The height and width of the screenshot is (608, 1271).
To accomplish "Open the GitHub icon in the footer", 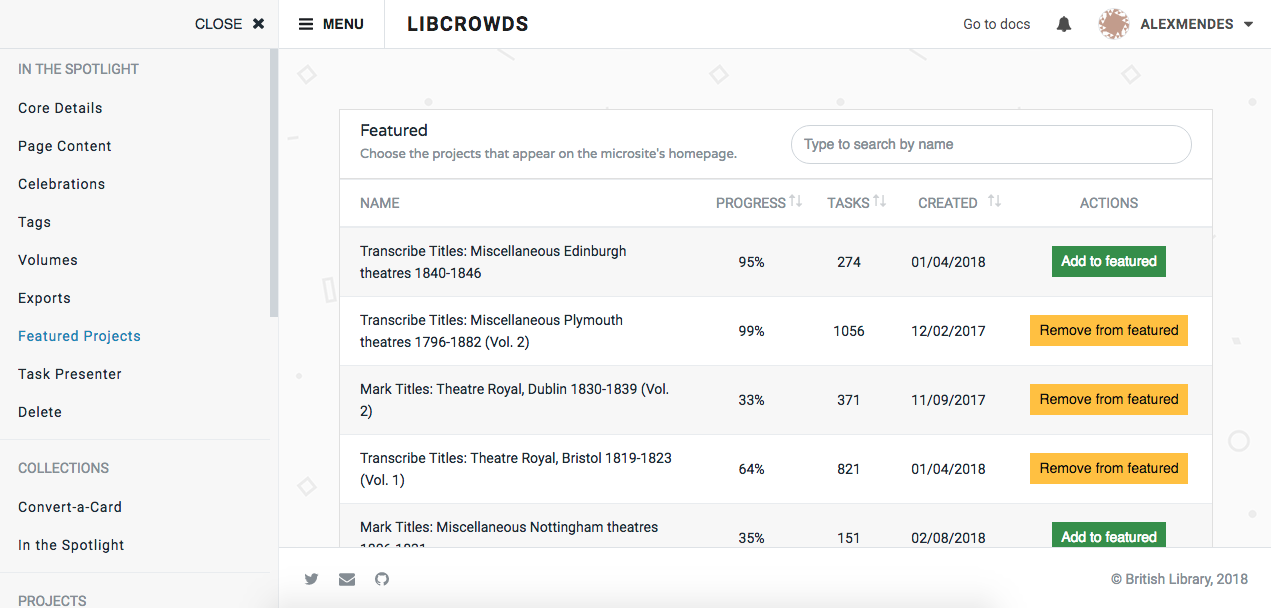I will point(381,579).
